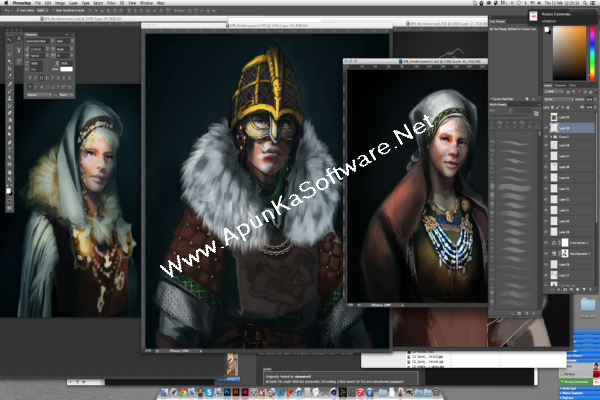600x400 pixels.
Task: Select the Move tool in the toolbox
Action: tap(10, 40)
